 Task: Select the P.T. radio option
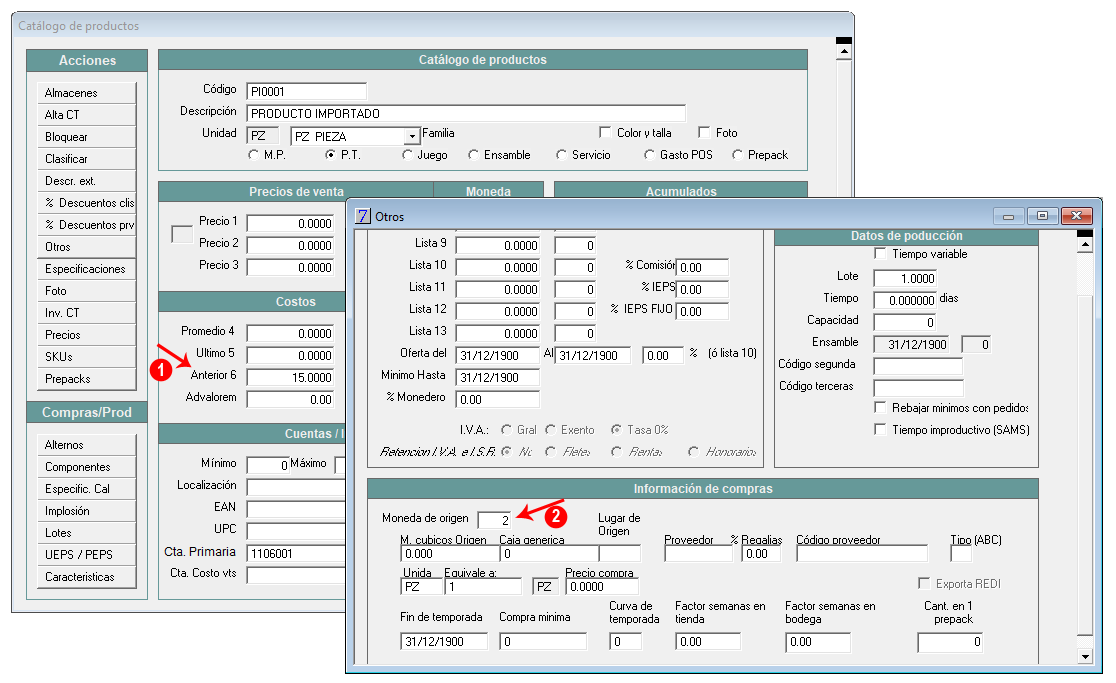(x=330, y=154)
